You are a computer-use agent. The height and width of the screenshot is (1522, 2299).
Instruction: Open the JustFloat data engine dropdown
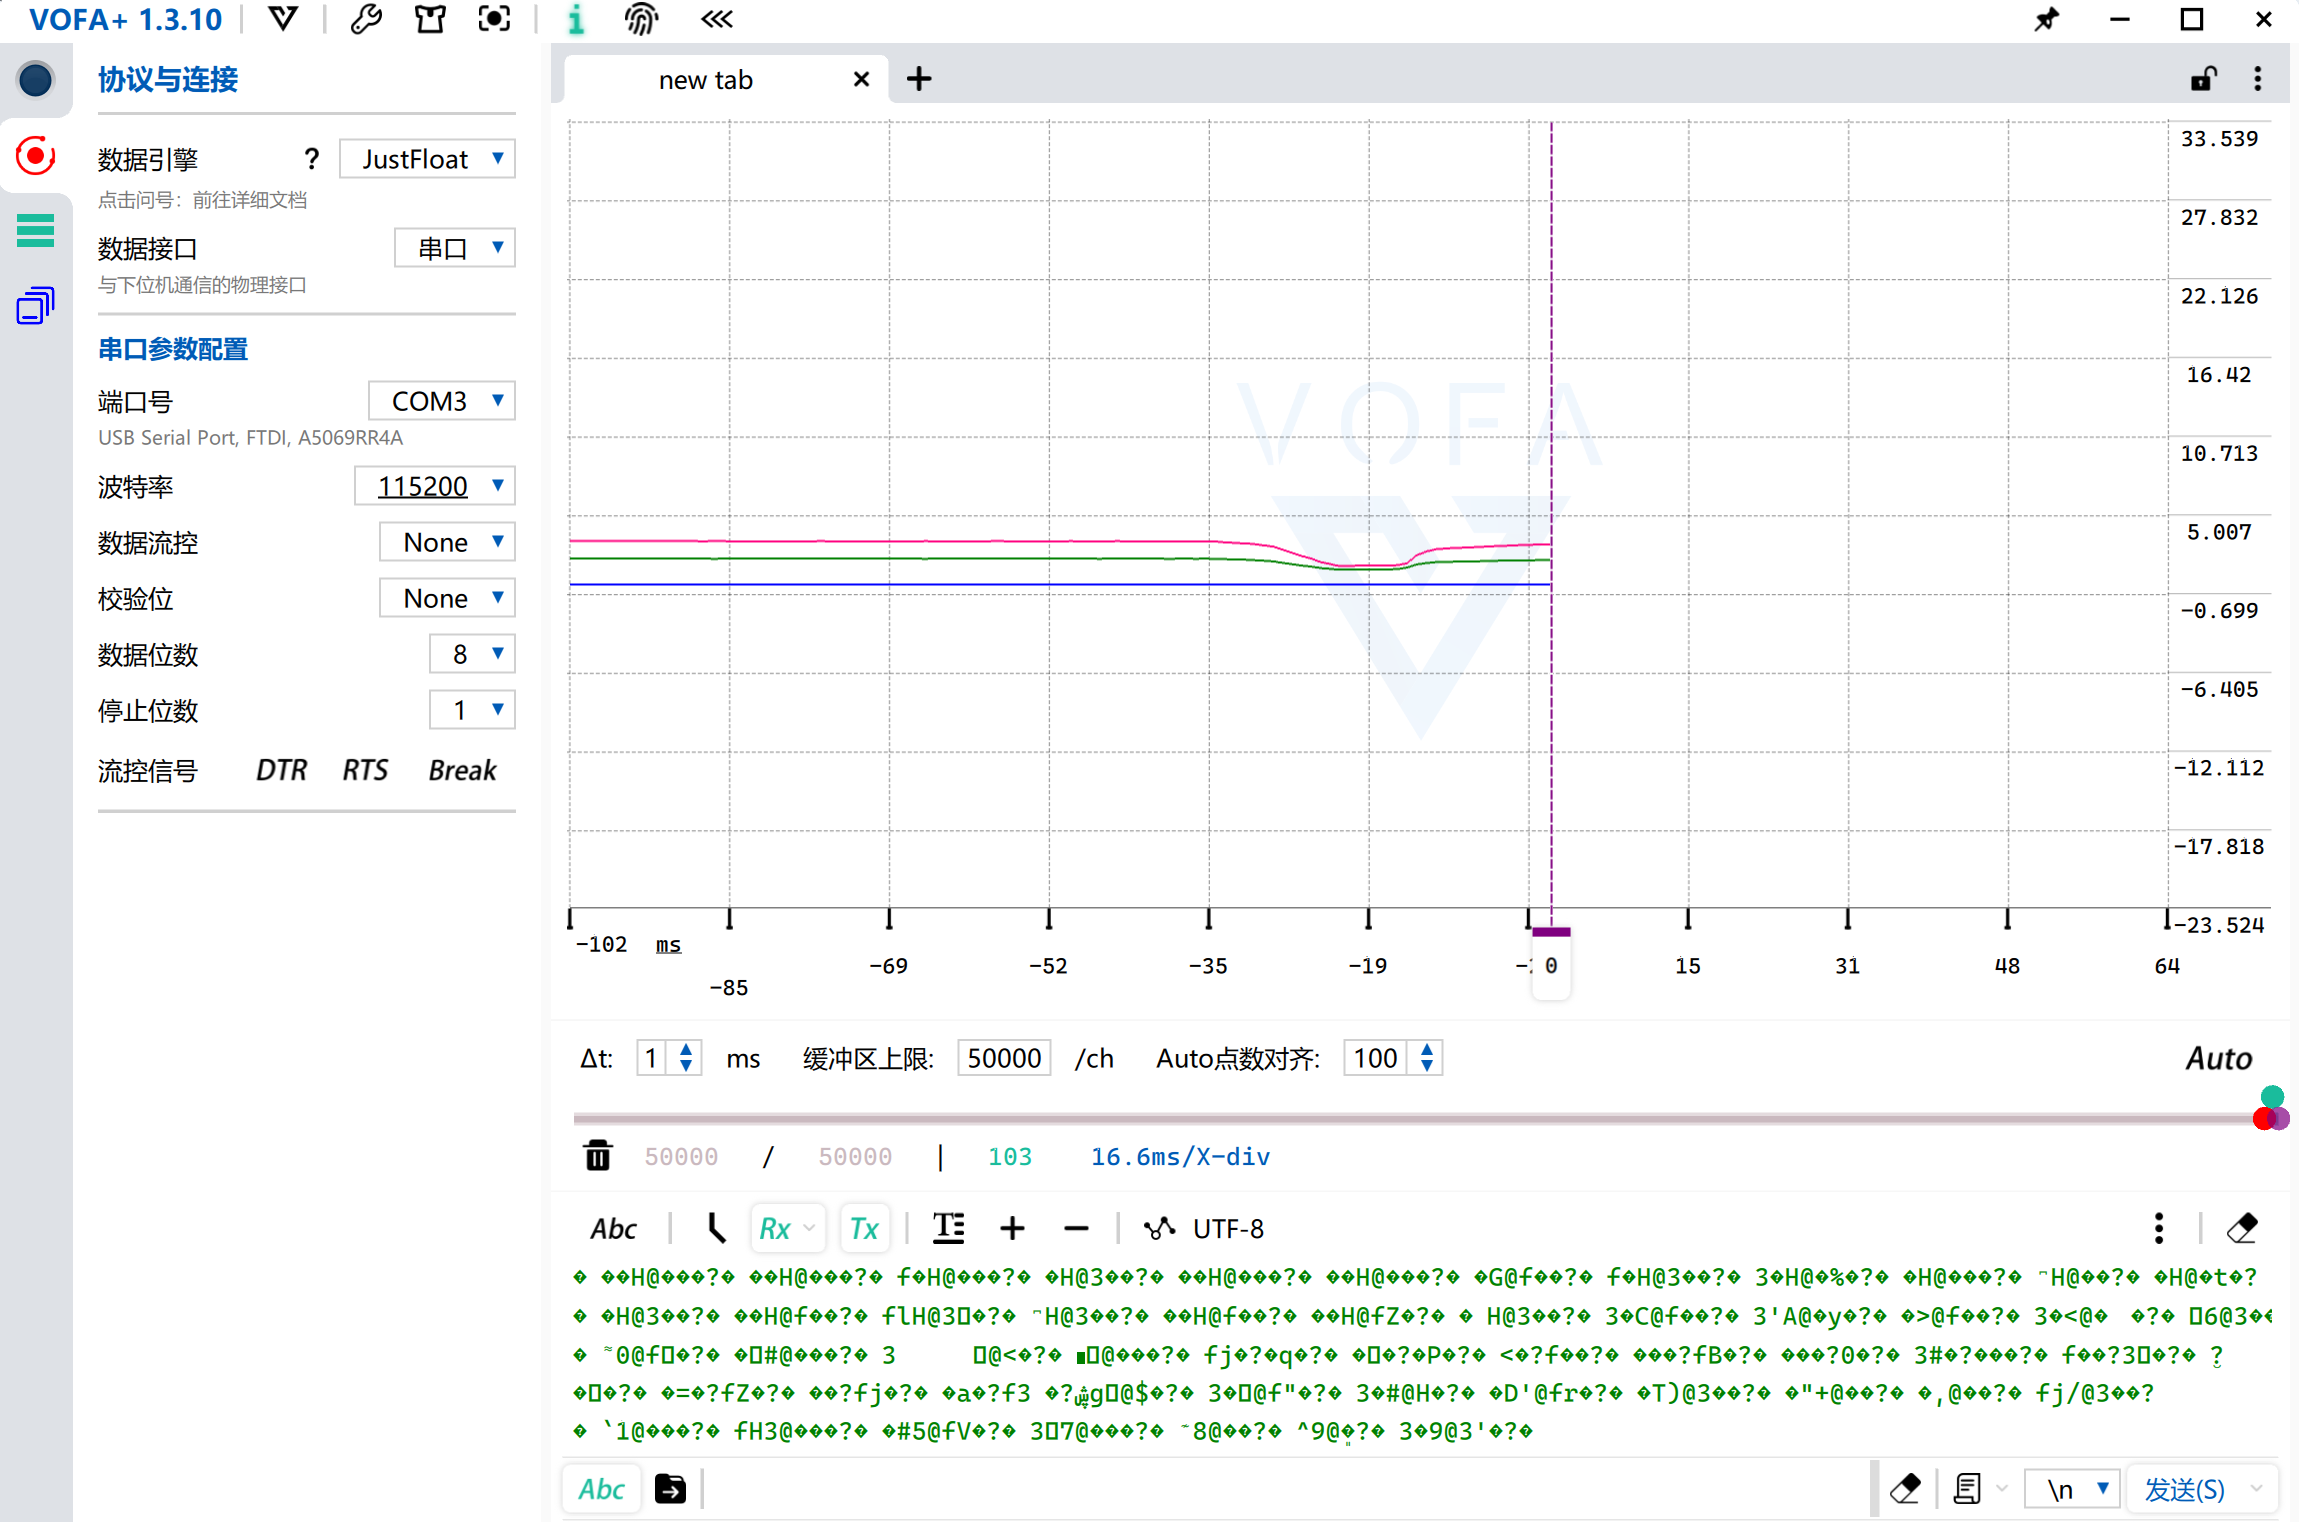click(x=428, y=159)
